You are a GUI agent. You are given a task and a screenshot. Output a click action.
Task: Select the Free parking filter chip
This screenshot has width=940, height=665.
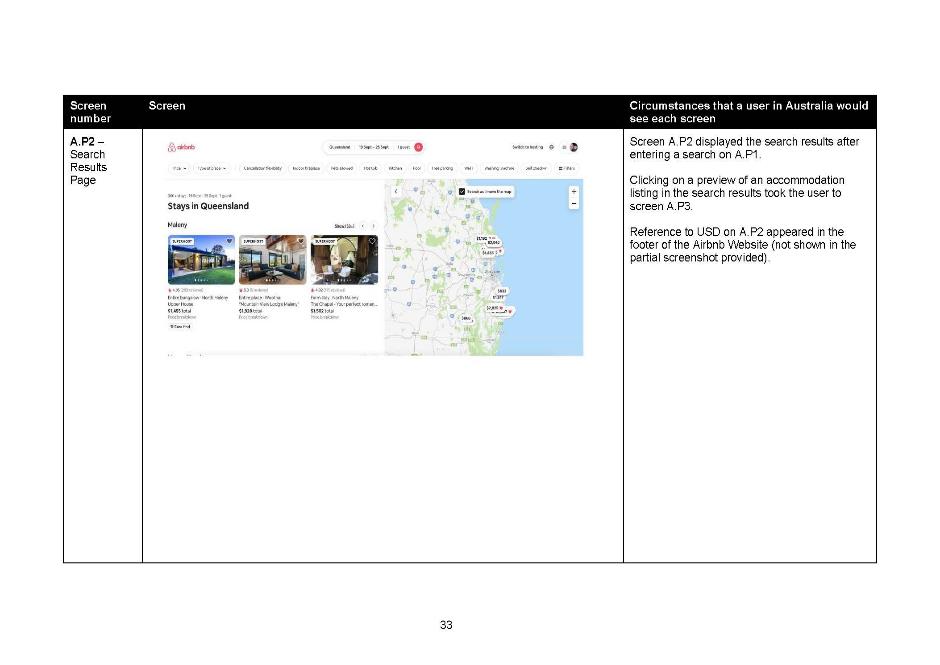pos(442,168)
